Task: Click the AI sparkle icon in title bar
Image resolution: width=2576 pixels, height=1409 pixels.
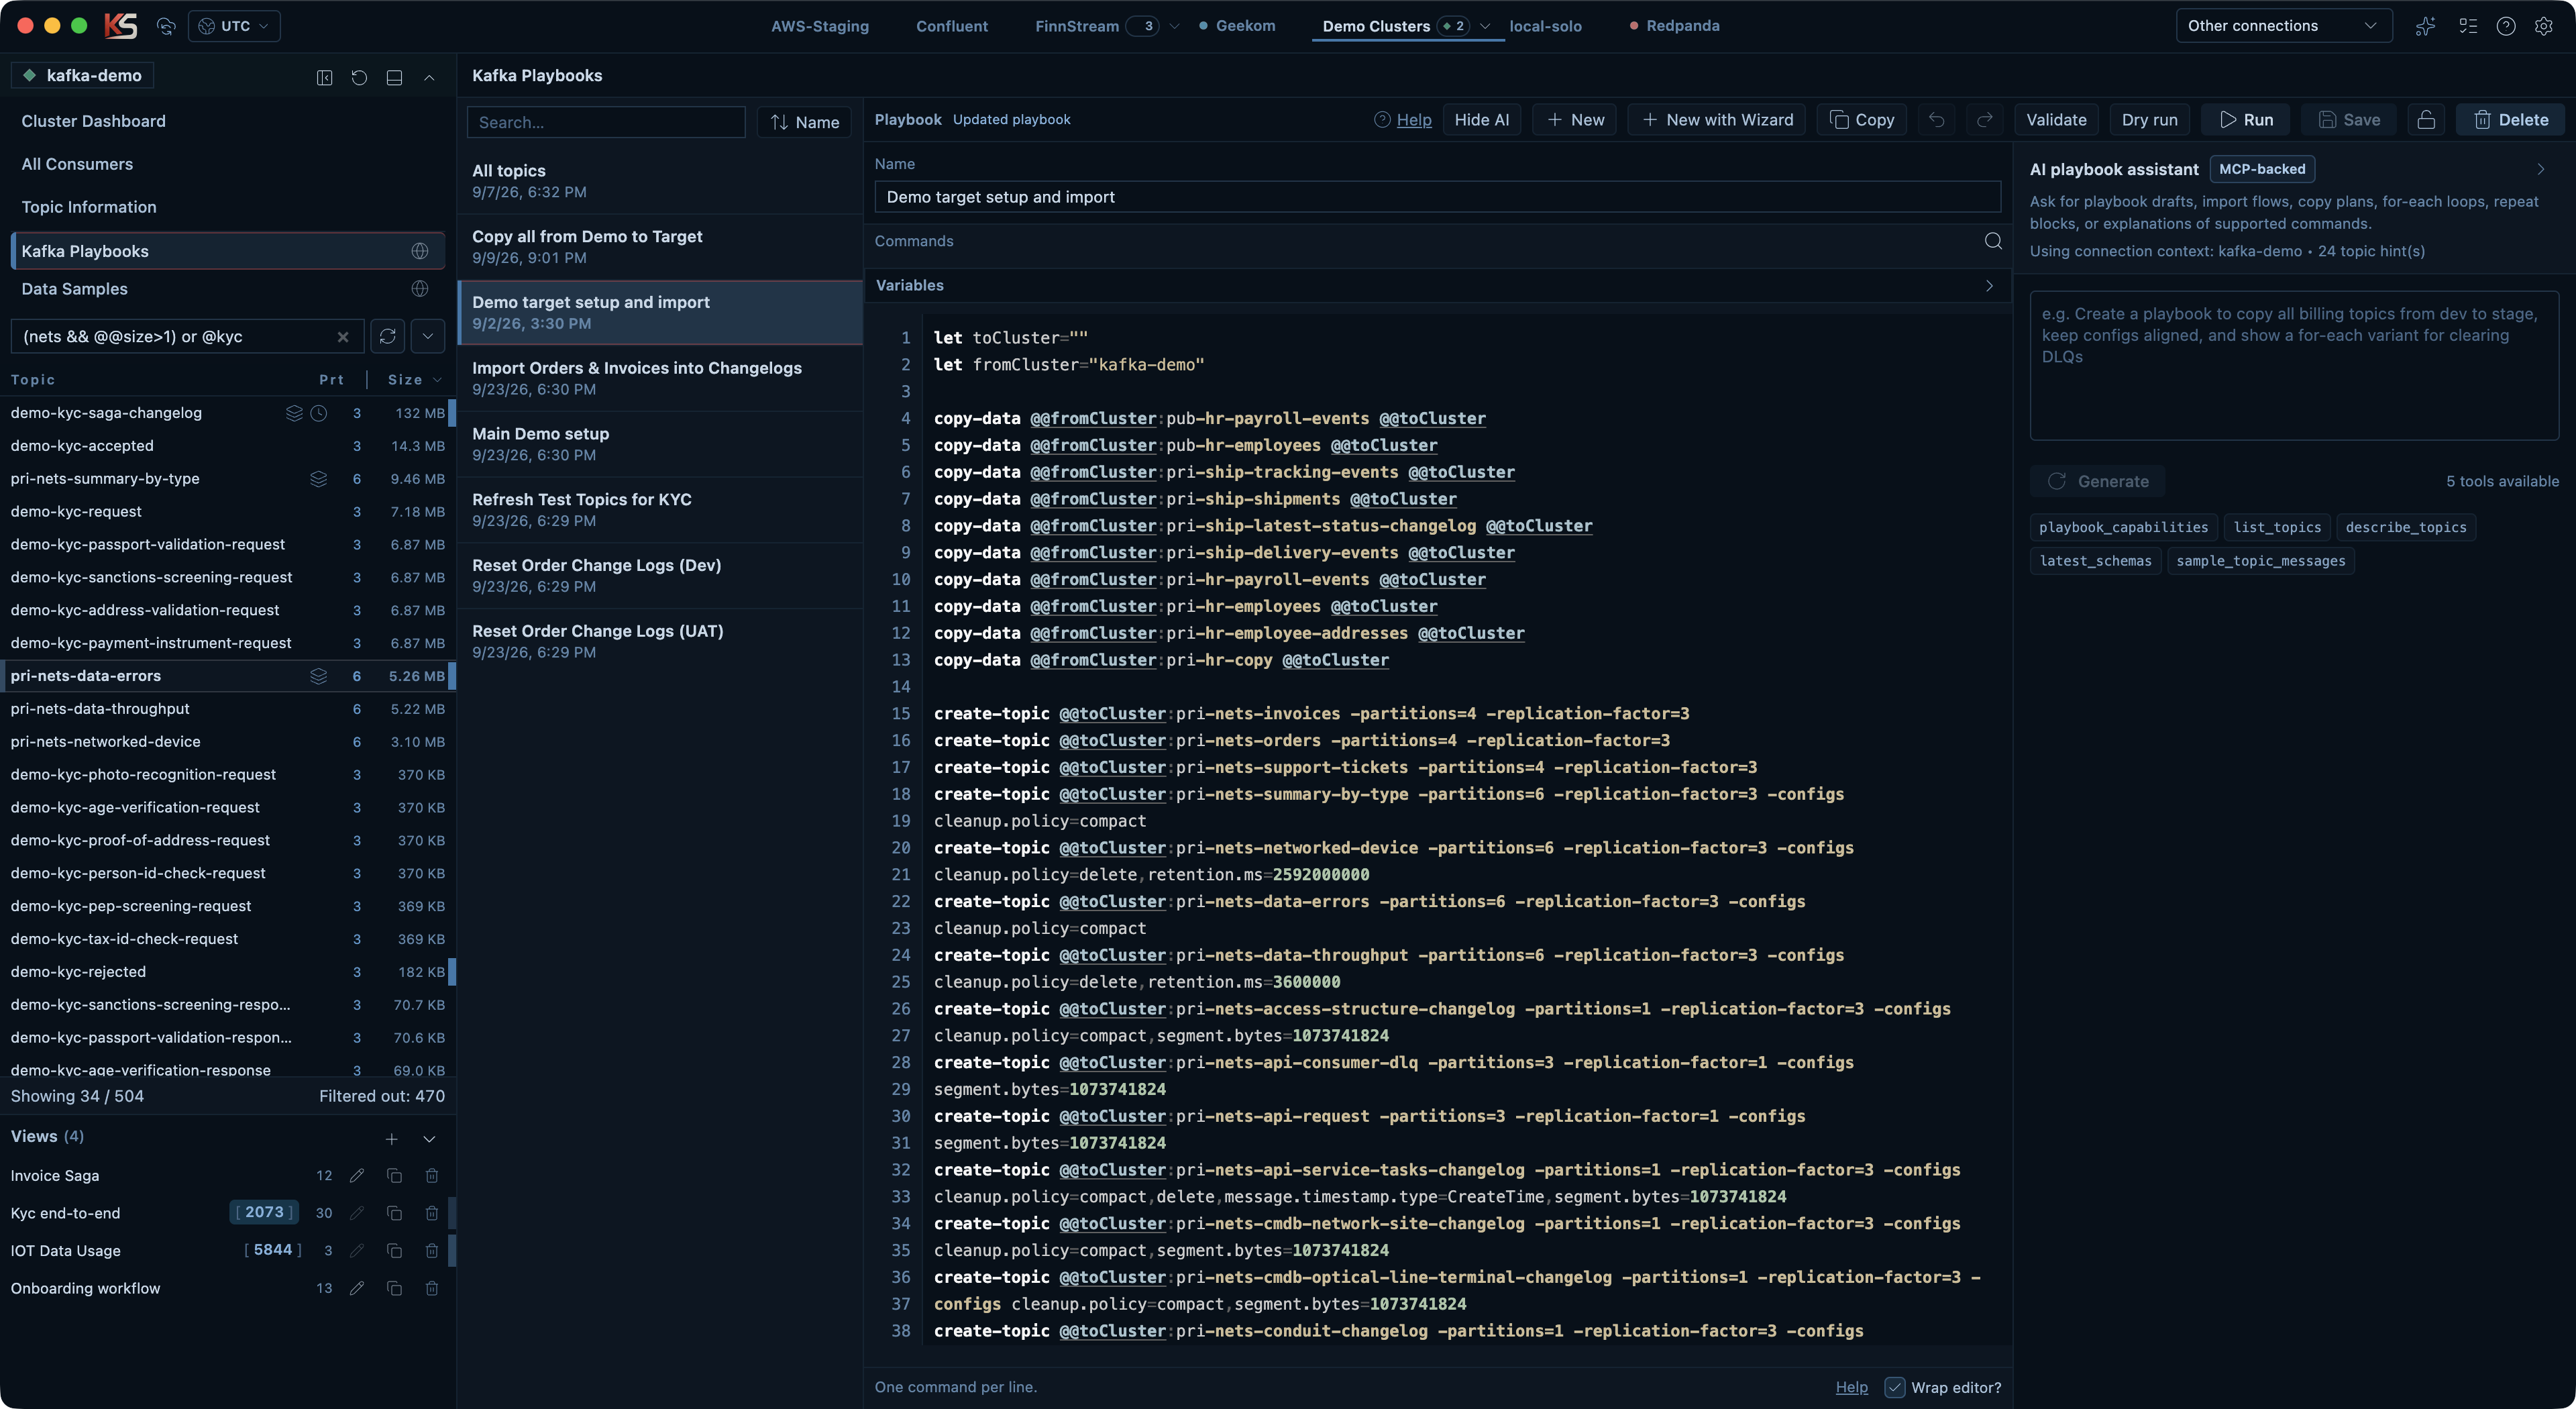Action: click(2425, 26)
